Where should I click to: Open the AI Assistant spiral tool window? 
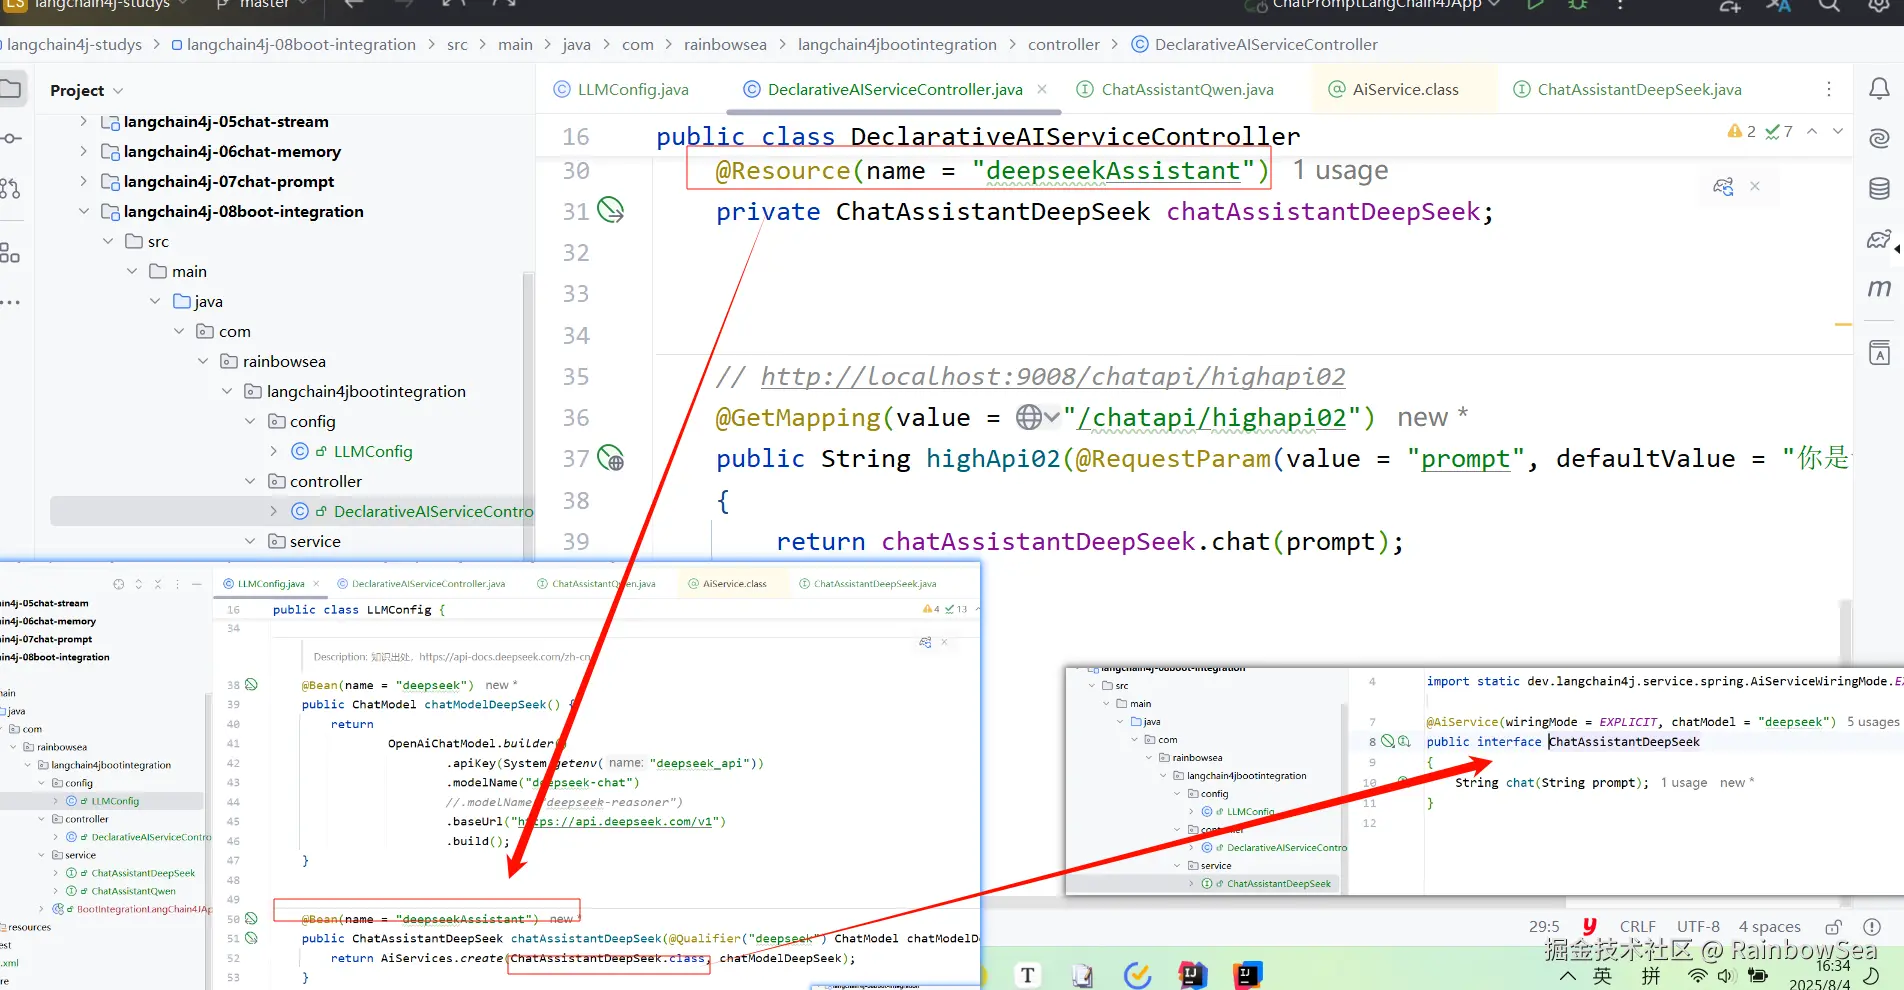[x=1879, y=138]
